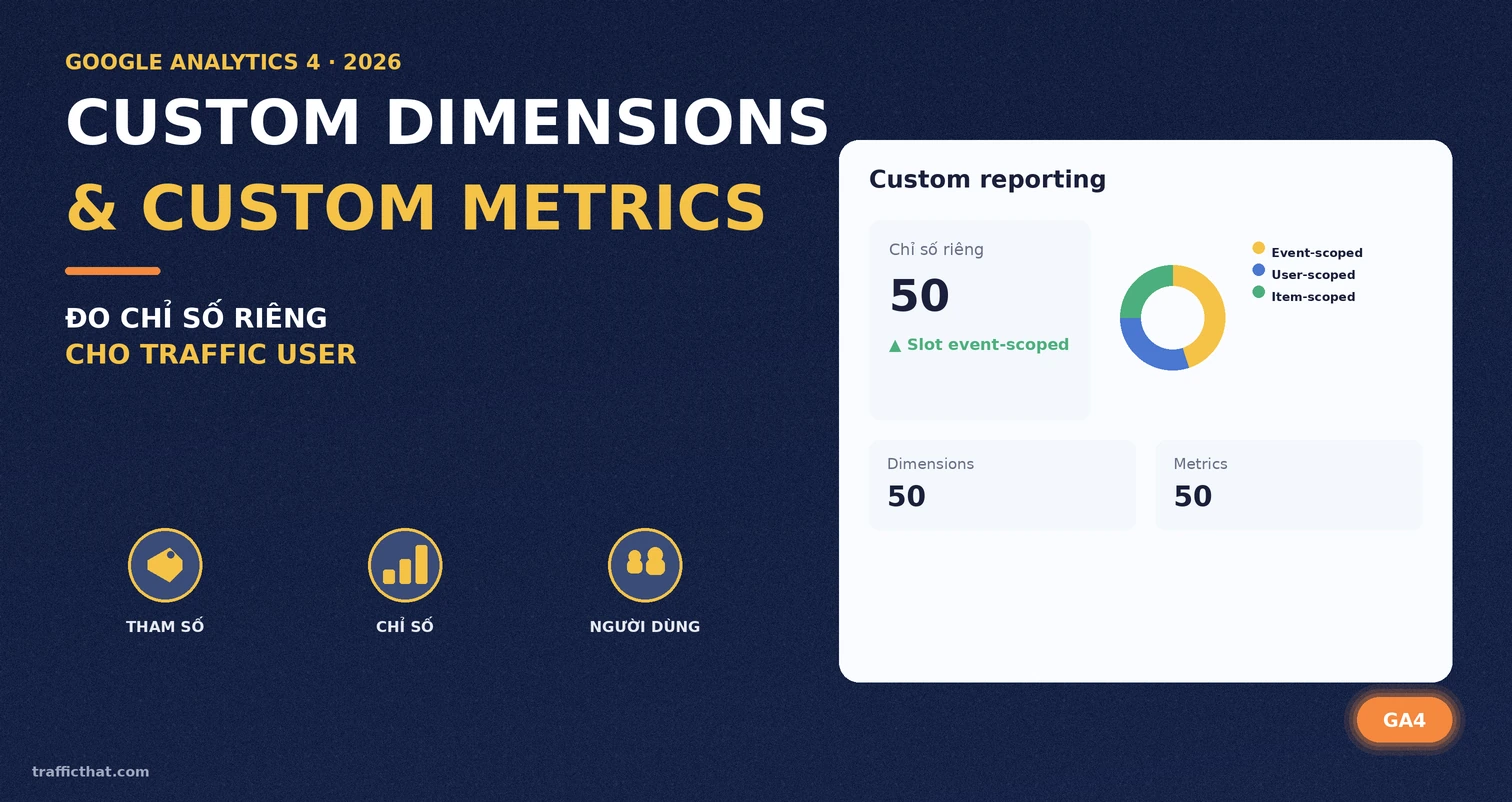The image size is (1512, 802).
Task: Click the 'Custom reporting' card title
Action: click(987, 179)
